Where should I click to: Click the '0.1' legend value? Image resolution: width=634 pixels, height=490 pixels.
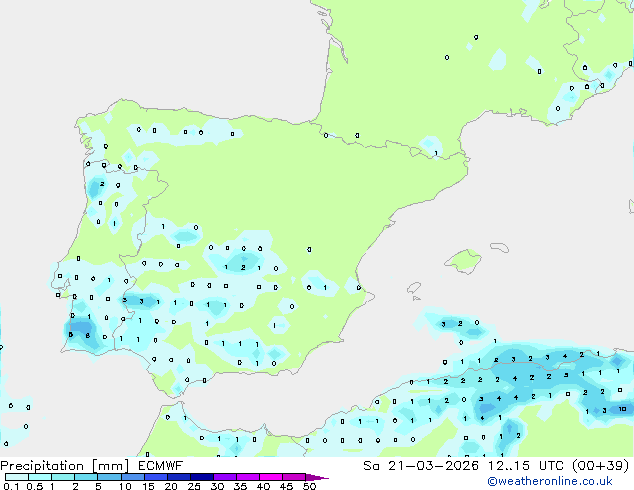pos(11,486)
